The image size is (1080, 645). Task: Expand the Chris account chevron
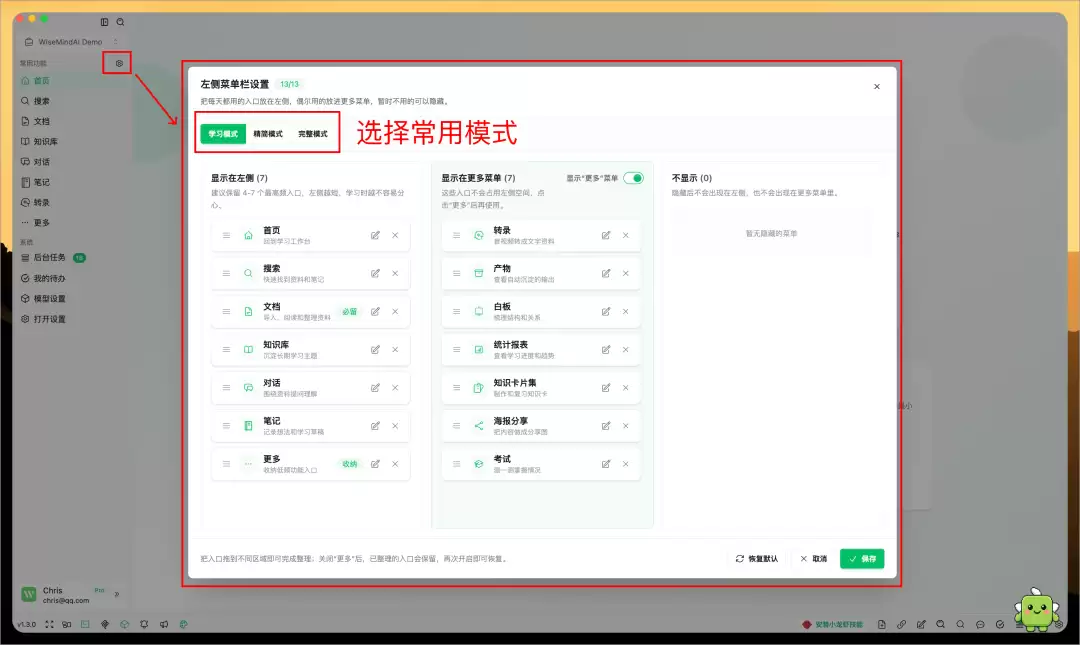[116, 594]
